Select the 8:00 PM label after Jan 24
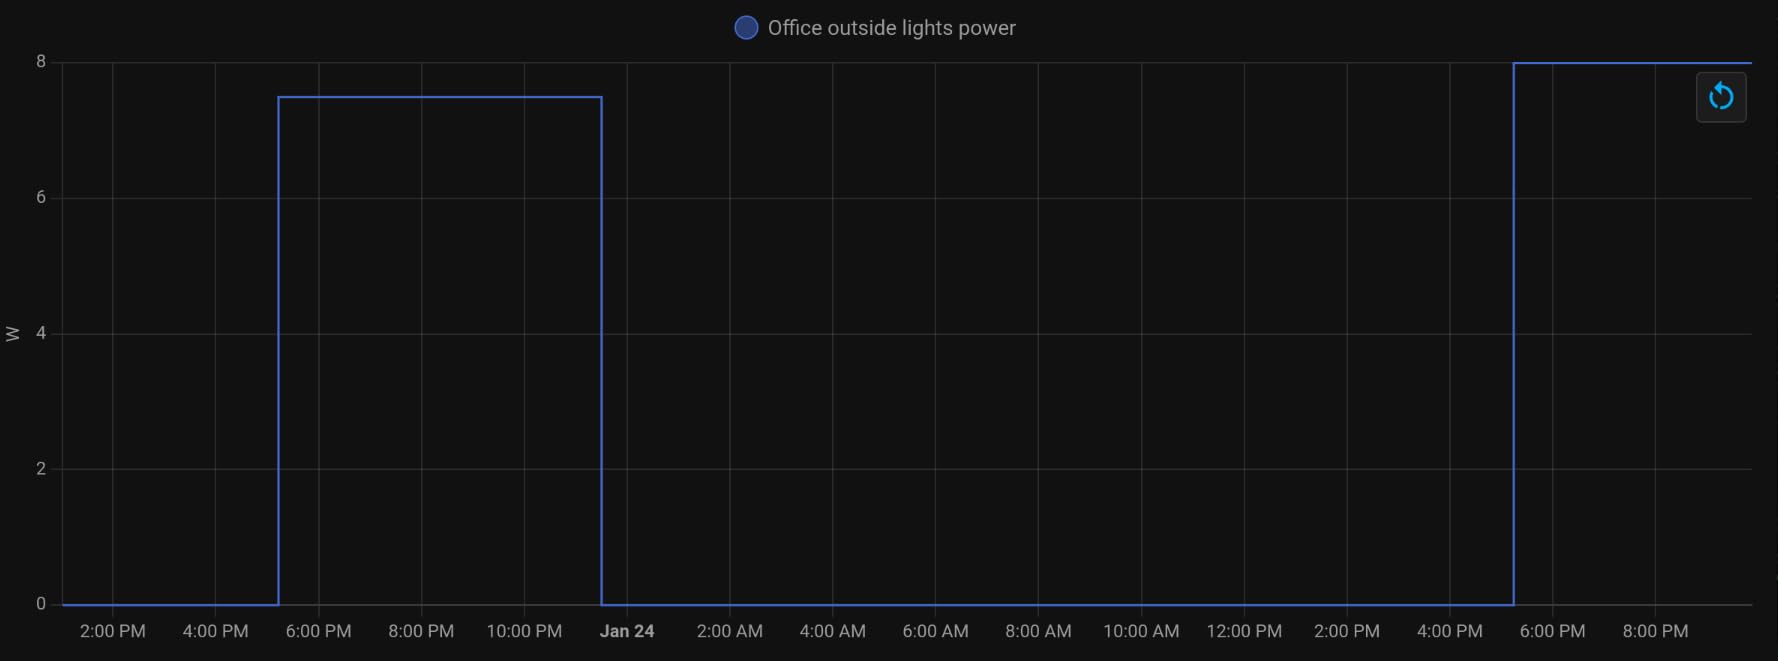 tap(1655, 631)
